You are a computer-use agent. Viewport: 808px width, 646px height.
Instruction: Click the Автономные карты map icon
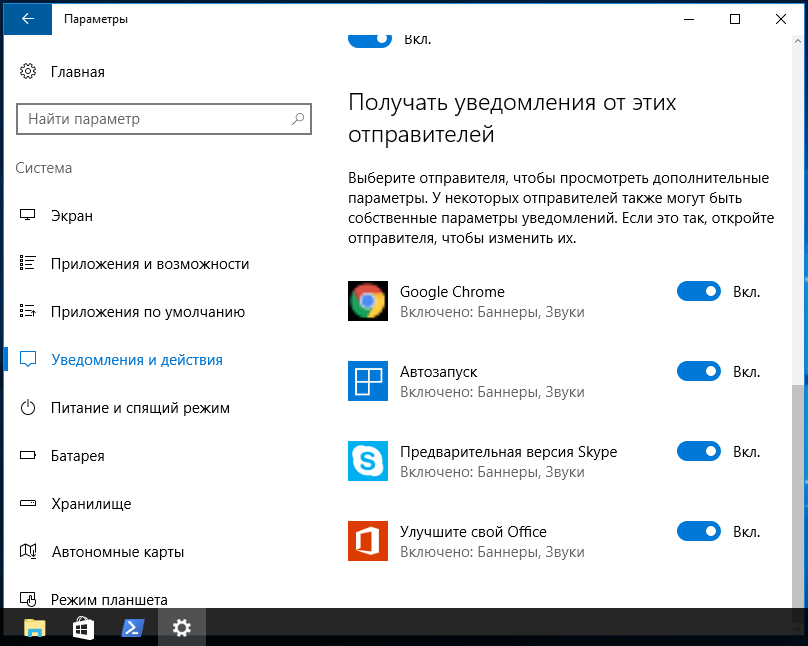click(x=28, y=551)
